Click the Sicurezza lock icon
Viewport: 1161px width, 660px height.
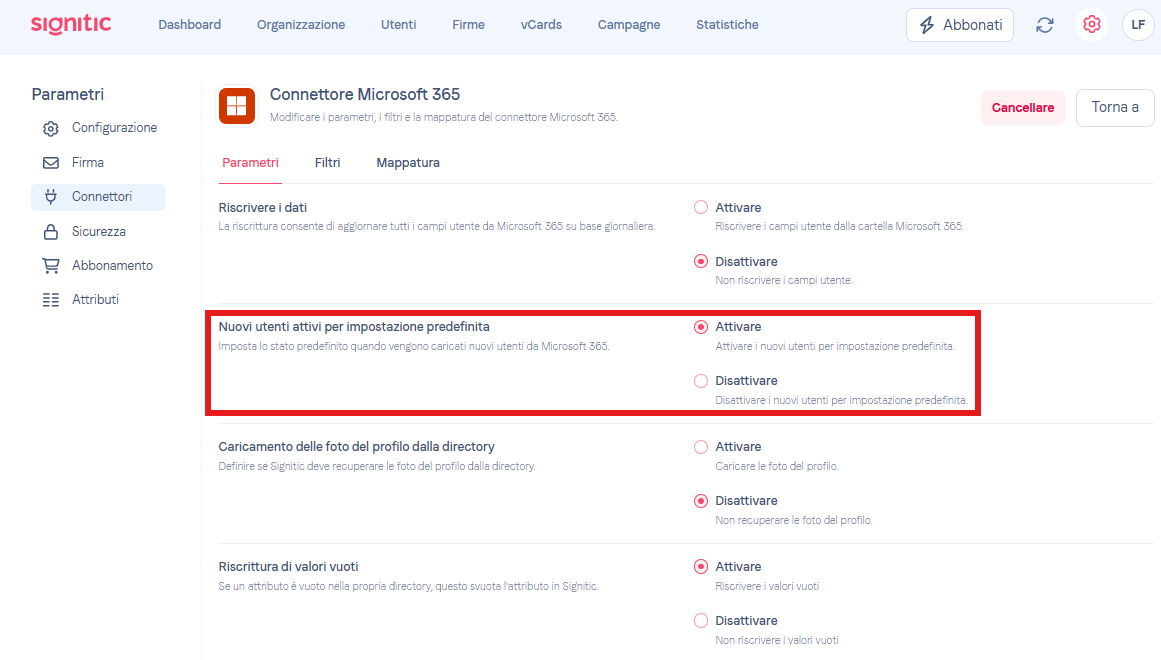pos(50,232)
